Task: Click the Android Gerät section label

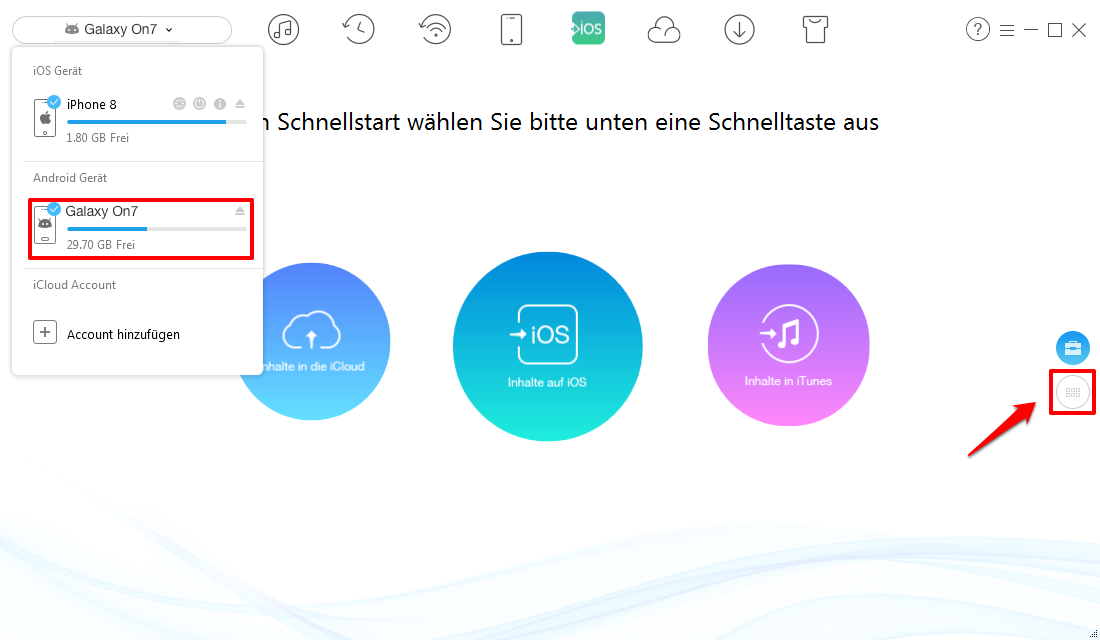Action: 70,178
